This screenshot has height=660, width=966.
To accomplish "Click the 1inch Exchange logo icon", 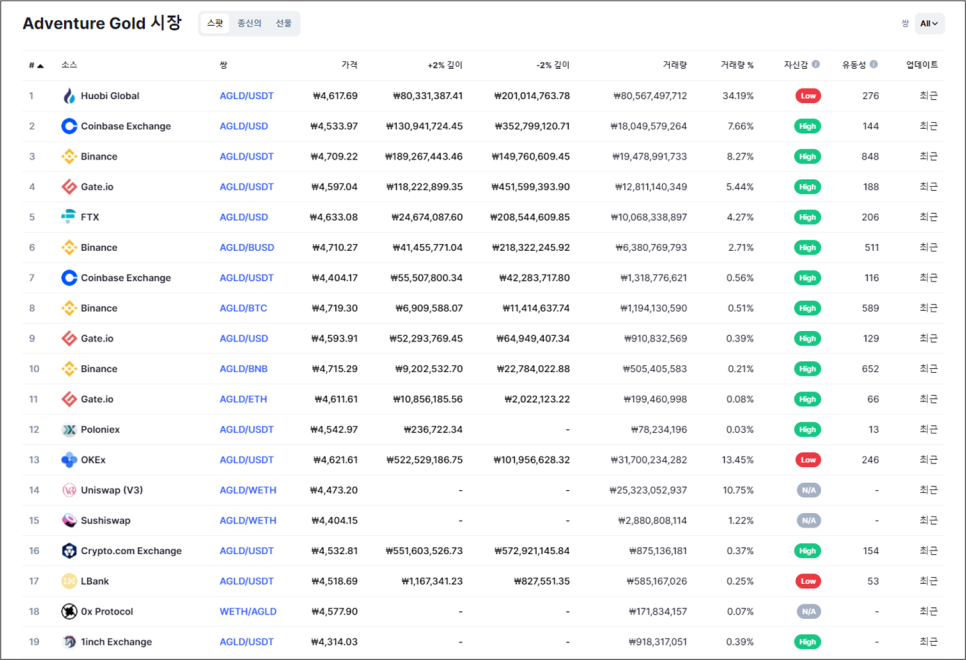I will [69, 642].
